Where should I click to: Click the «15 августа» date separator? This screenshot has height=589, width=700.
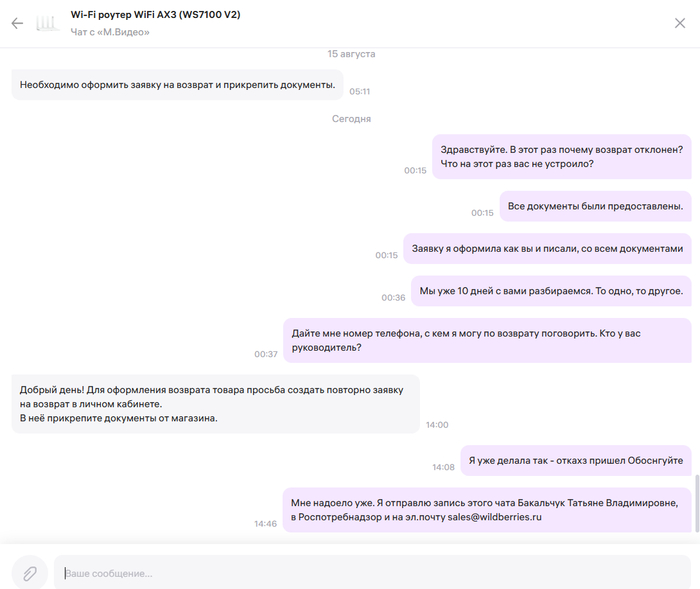tap(351, 53)
